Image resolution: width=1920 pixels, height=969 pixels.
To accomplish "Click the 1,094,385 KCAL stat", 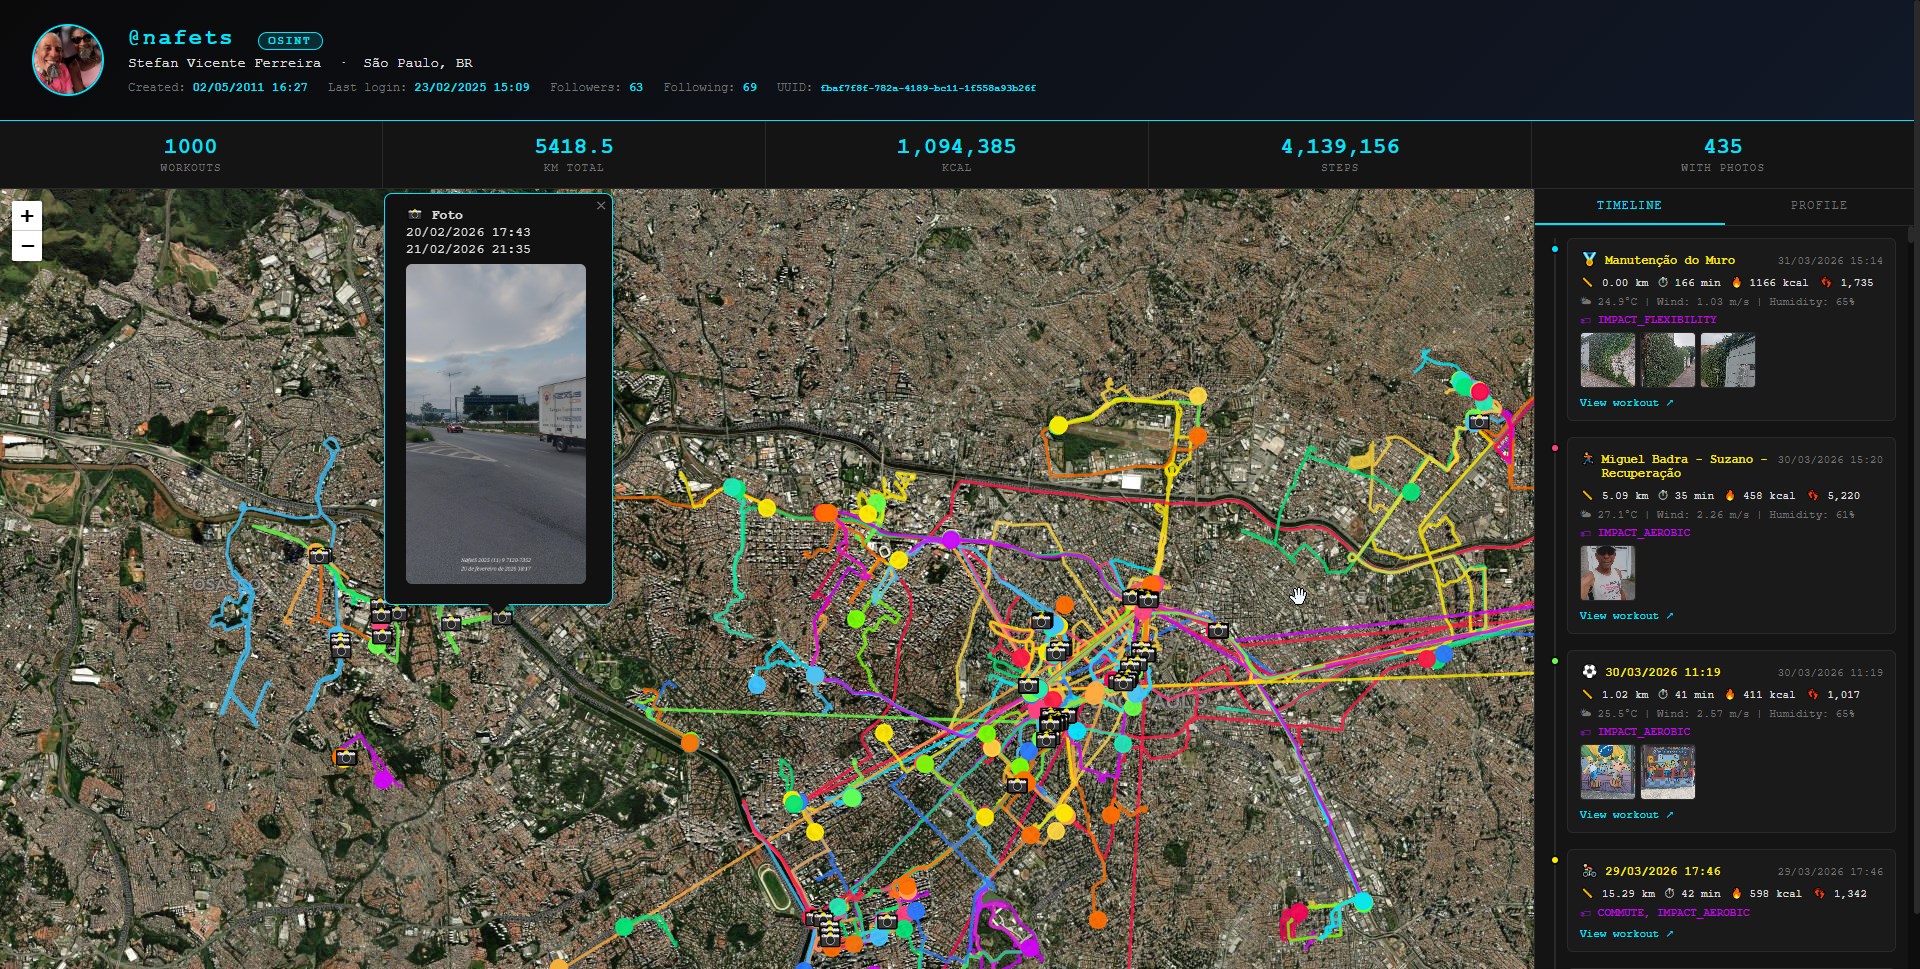I will 957,155.
